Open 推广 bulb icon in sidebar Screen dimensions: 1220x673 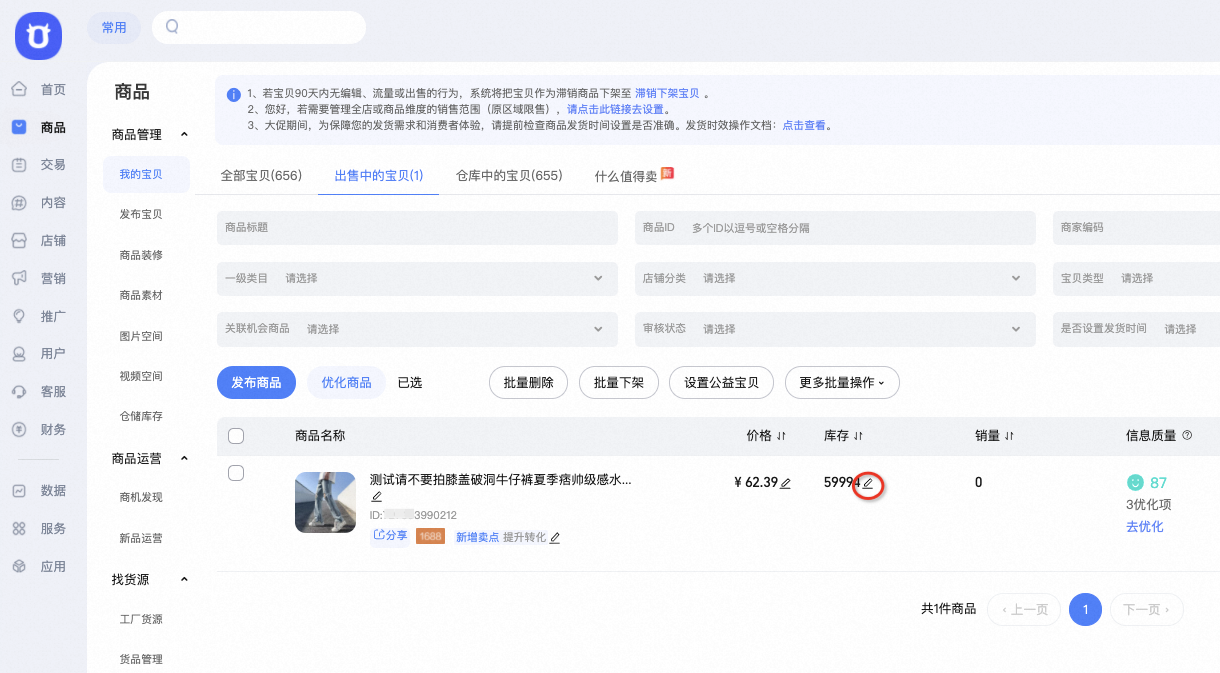point(19,316)
